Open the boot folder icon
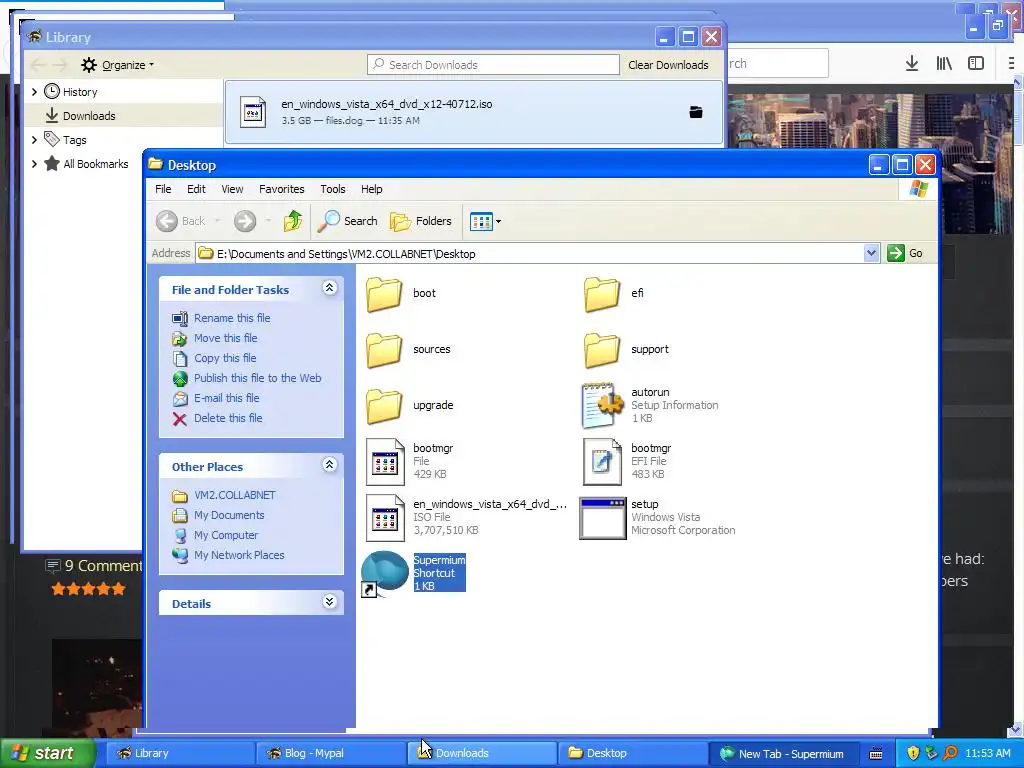This screenshot has height=768, width=1024. point(384,294)
